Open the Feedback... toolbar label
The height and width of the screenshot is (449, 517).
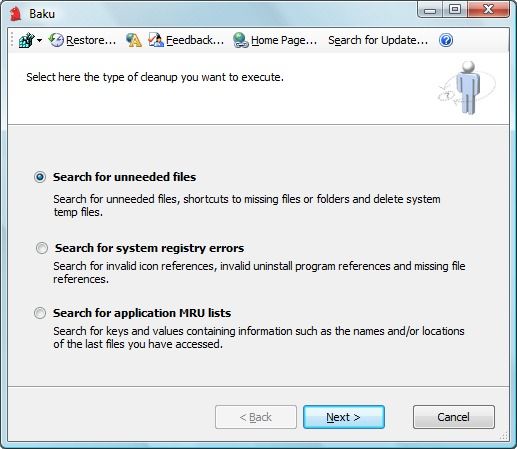coord(195,40)
